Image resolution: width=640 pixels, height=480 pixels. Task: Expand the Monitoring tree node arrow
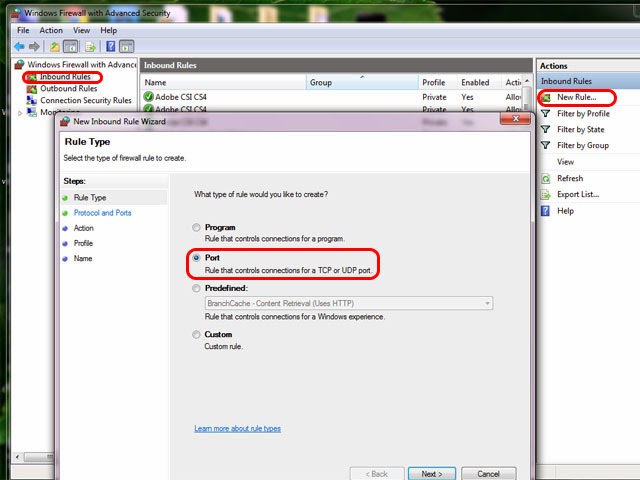pos(20,113)
